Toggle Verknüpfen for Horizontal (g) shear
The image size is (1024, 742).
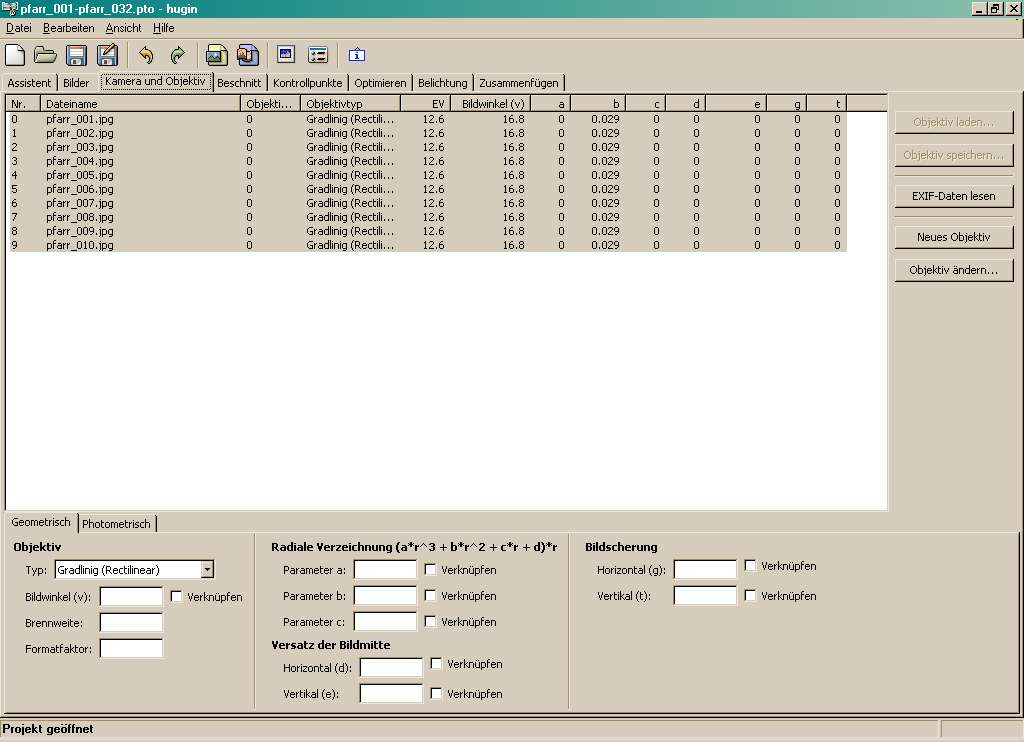[x=750, y=566]
